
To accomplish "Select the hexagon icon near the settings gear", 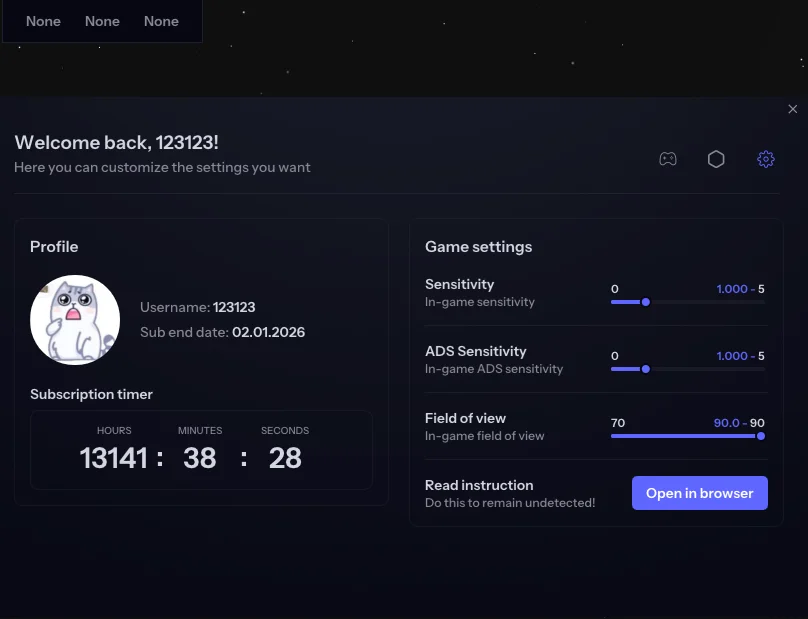I will 716,158.
